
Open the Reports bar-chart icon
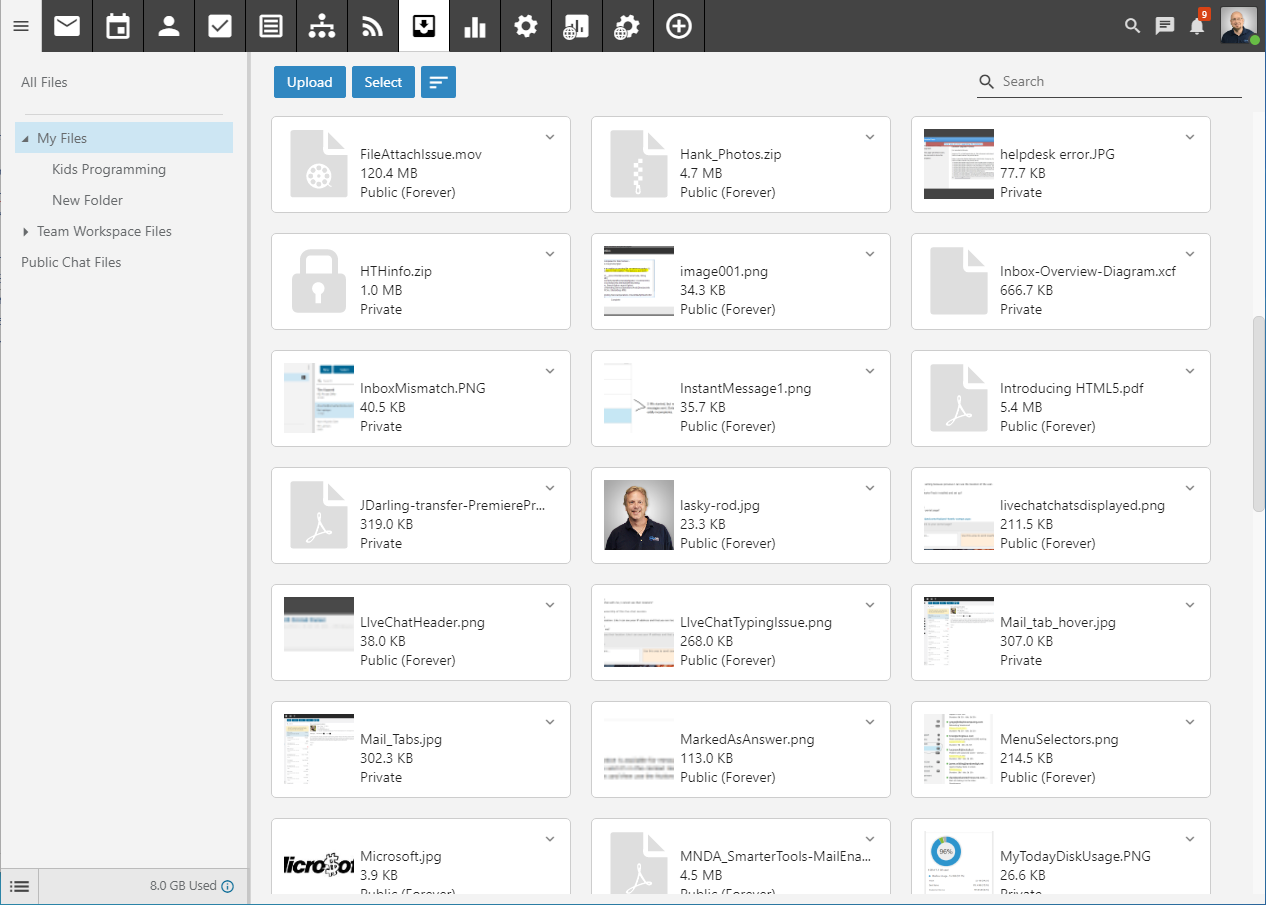click(474, 26)
